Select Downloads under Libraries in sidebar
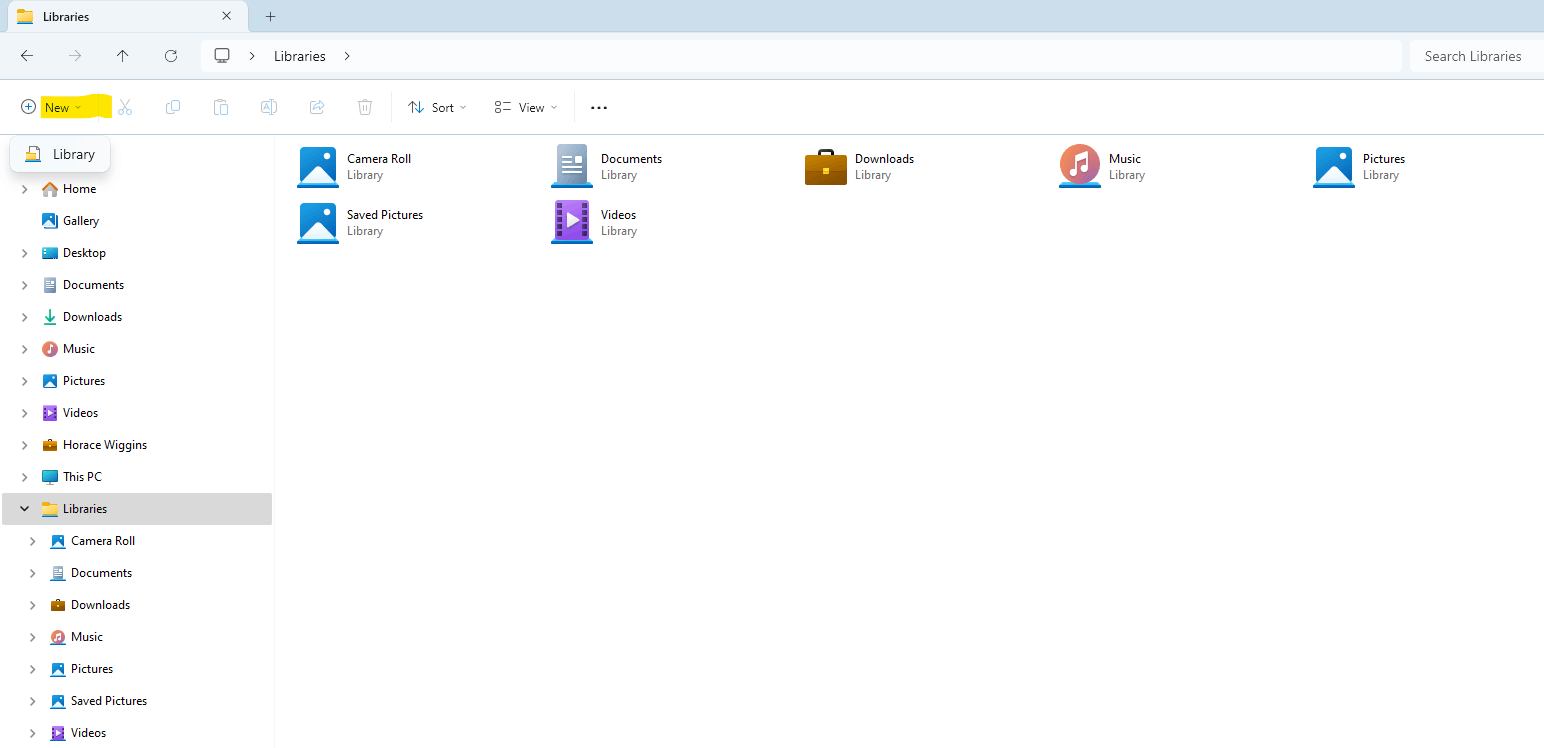 coord(100,605)
